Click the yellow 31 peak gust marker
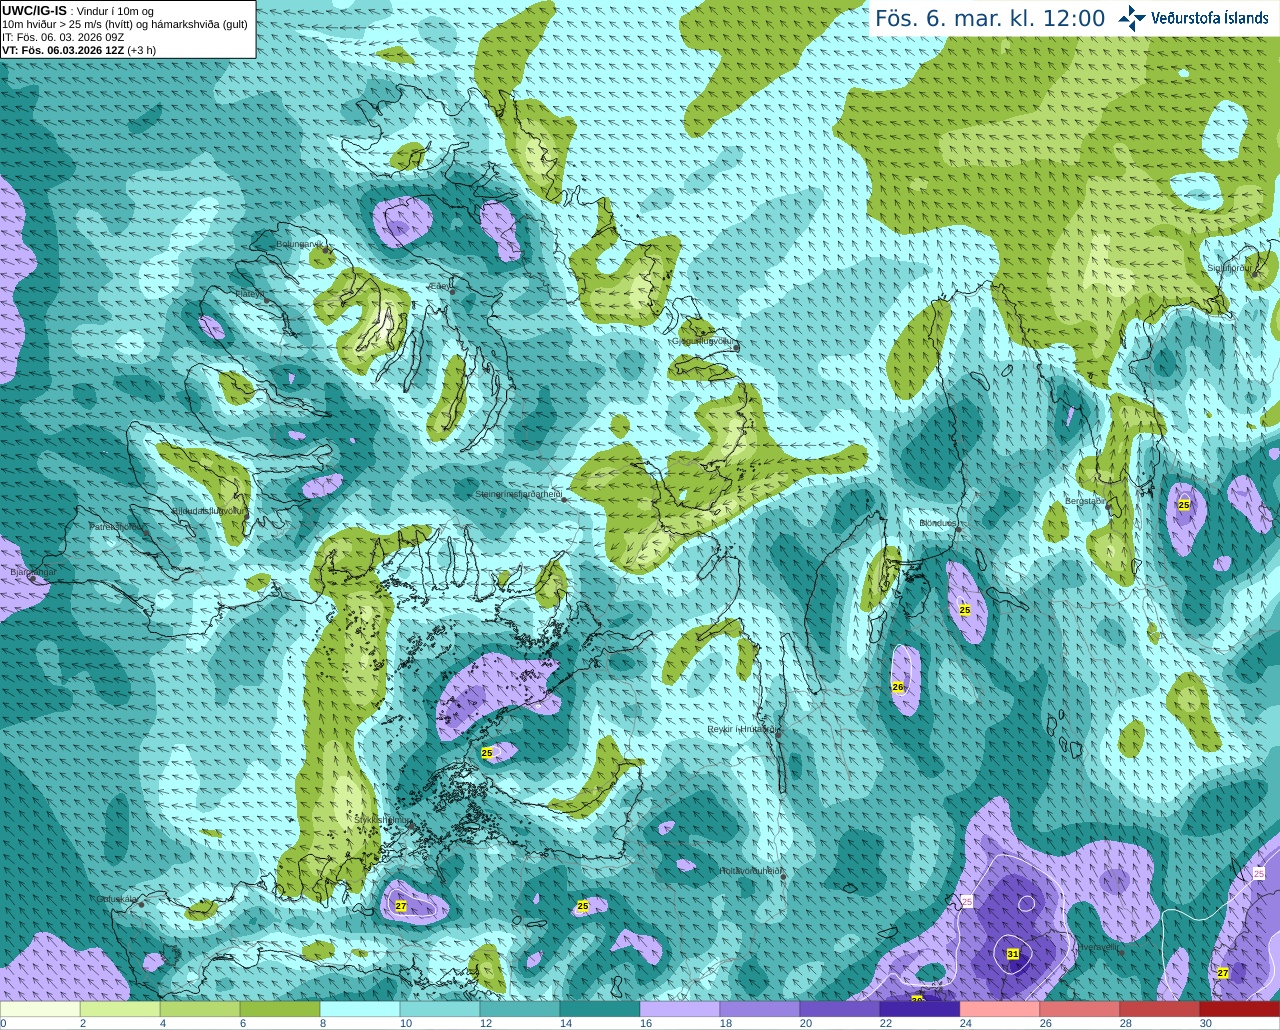The image size is (1280, 1030). tap(1013, 954)
